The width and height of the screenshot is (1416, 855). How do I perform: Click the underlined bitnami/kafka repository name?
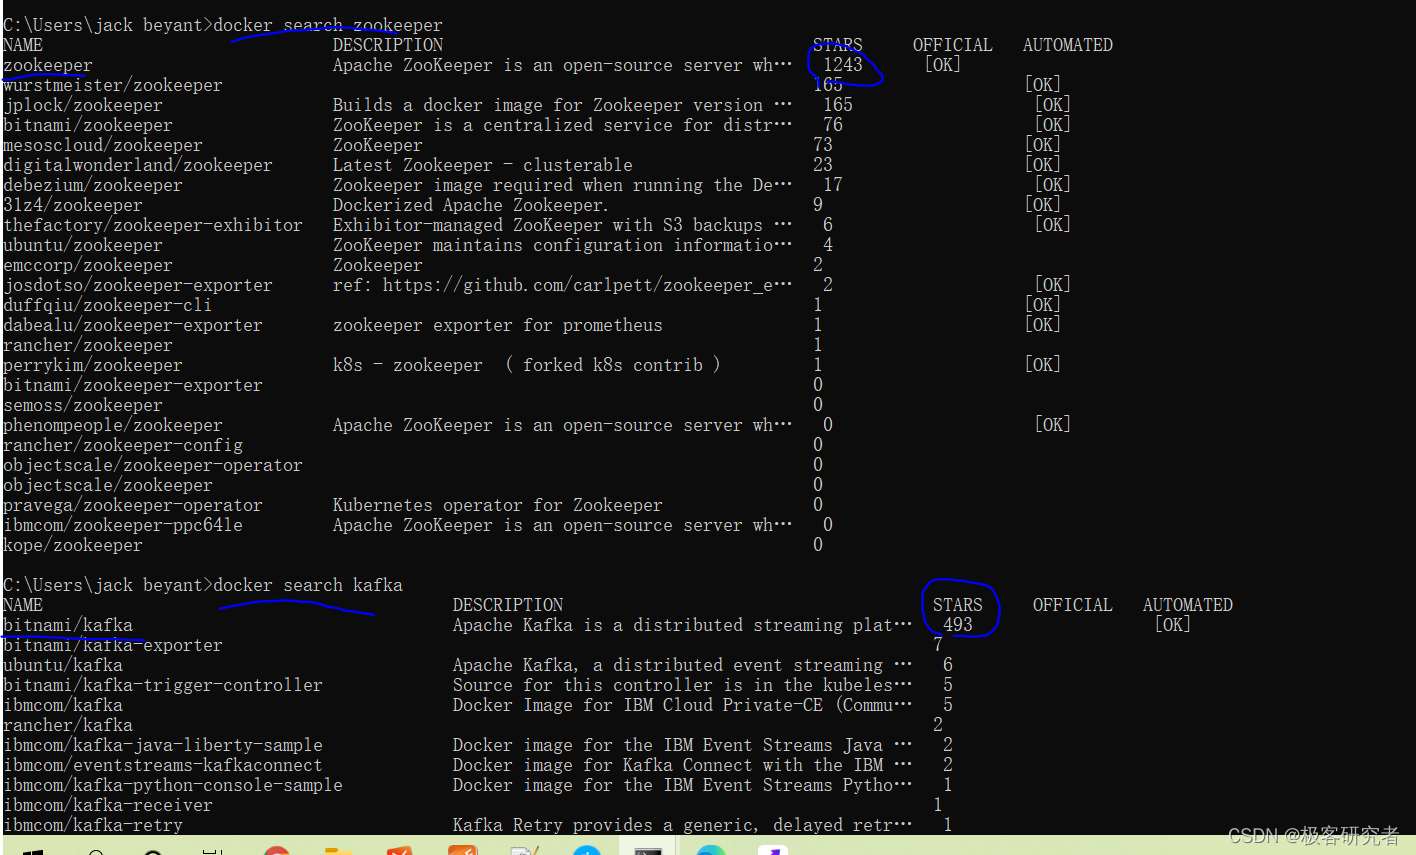tap(70, 625)
